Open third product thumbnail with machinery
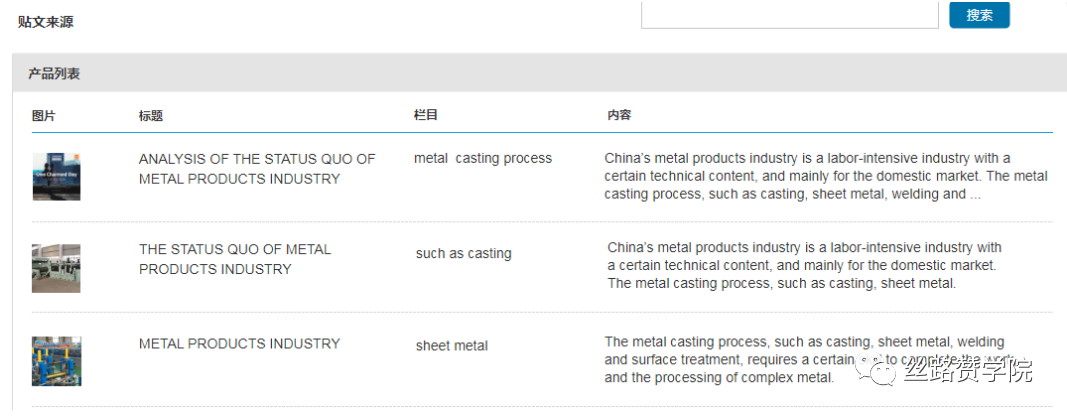1067x417 pixels. (56, 361)
